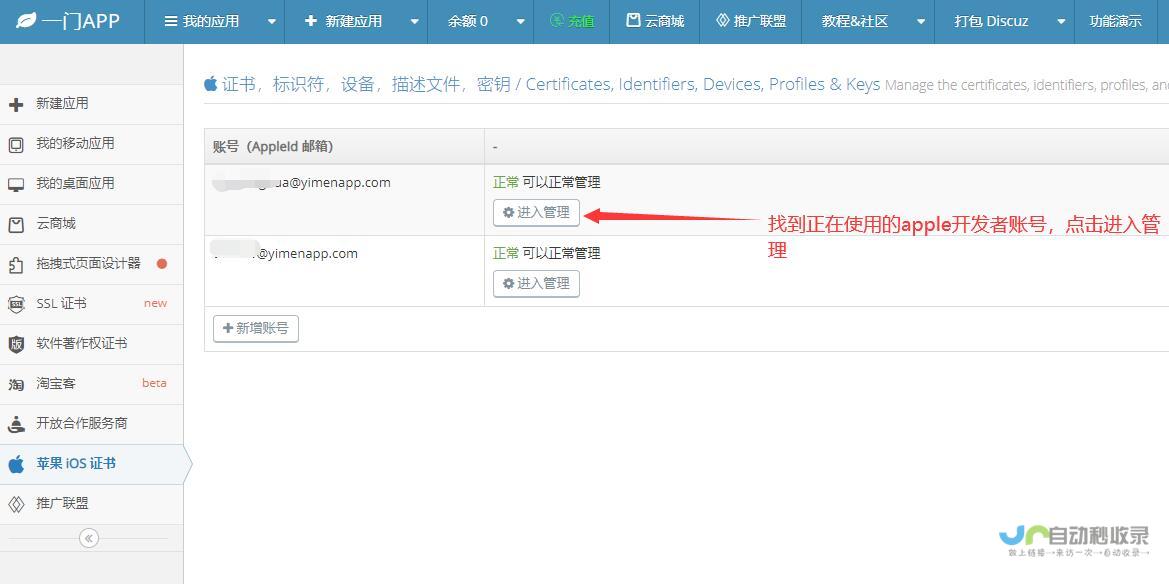The height and width of the screenshot is (584, 1169).
Task: Click the service icon for 开放合作服务商
Action: (x=16, y=424)
